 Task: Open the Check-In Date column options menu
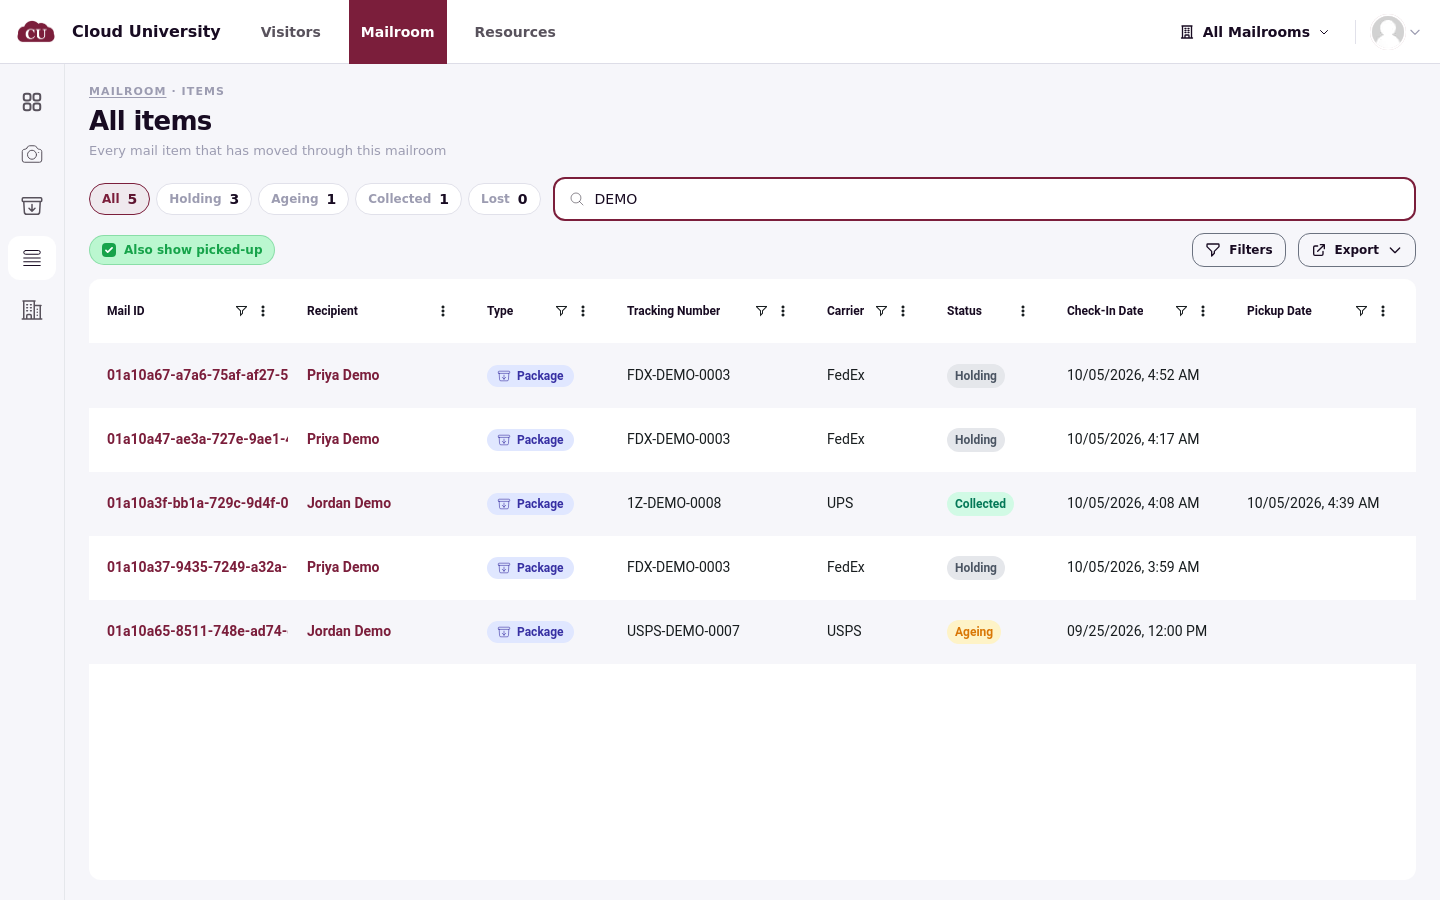coord(1203,311)
